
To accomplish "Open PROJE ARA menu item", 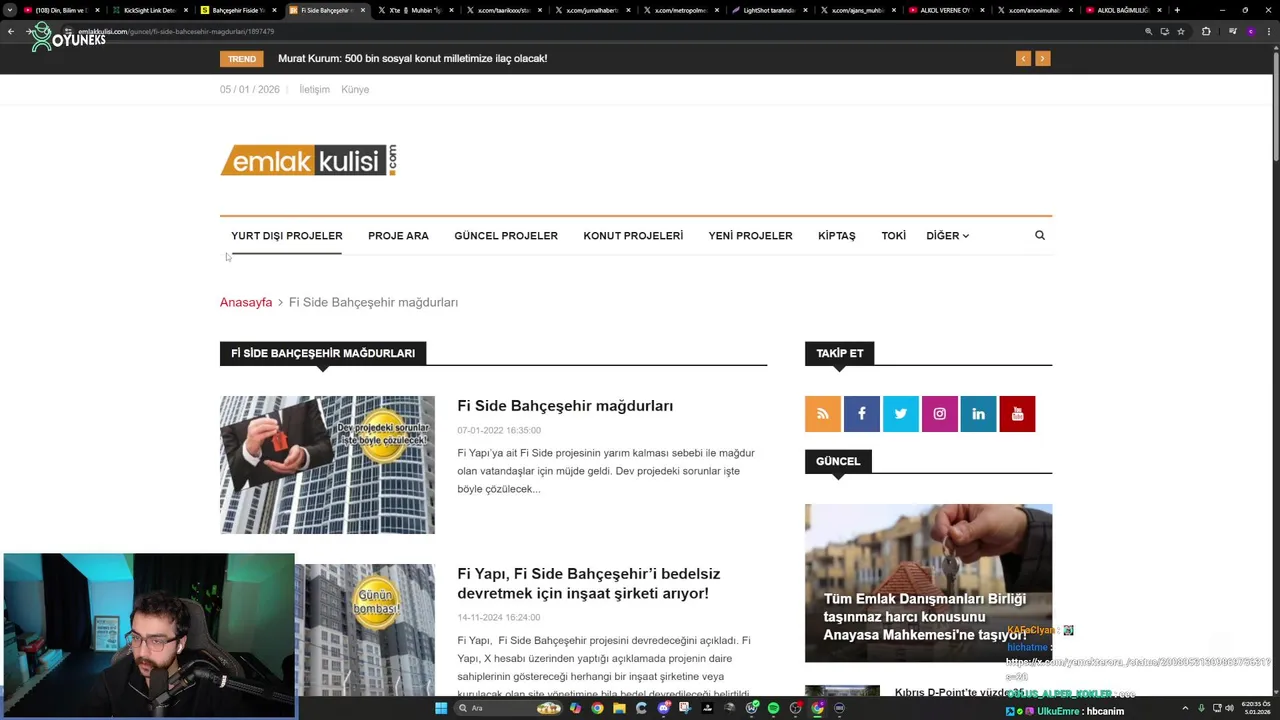I will 398,236.
